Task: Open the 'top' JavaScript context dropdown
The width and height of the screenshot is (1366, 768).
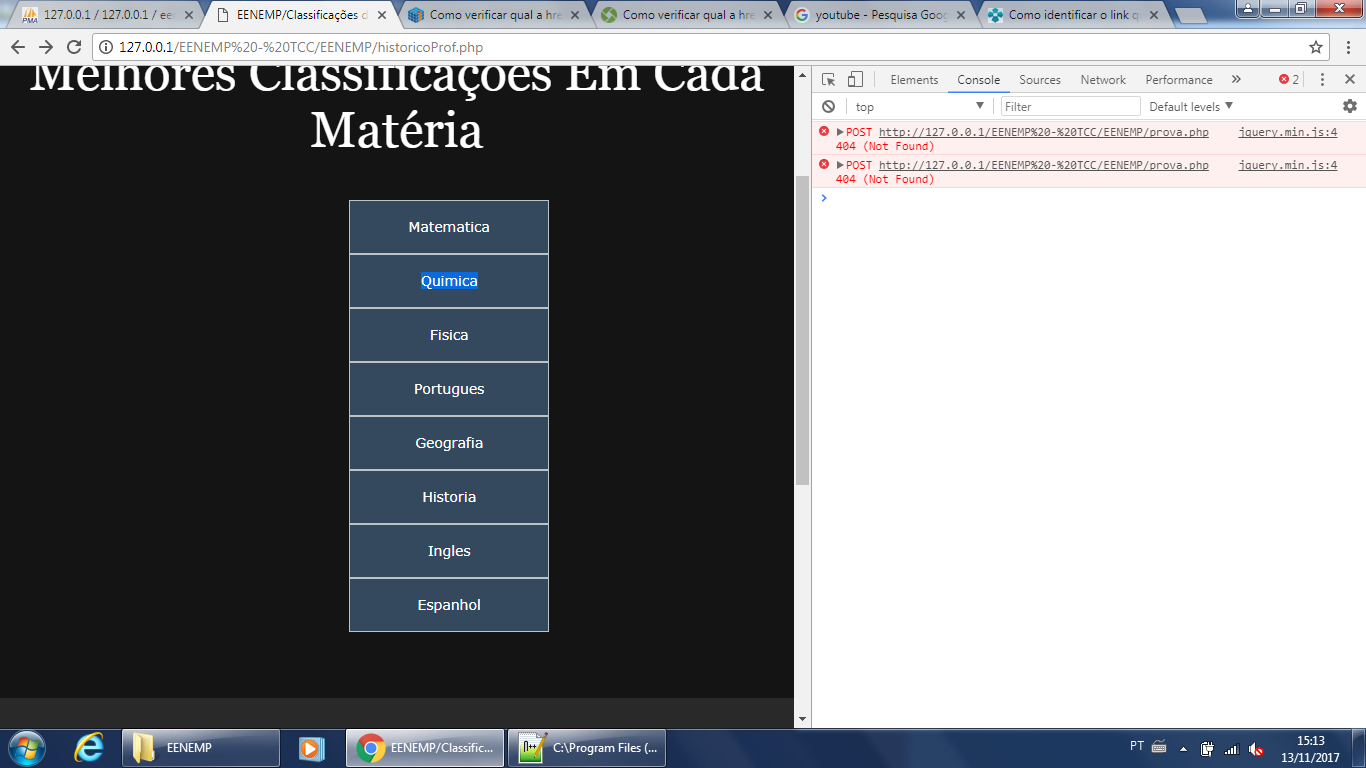Action: click(x=919, y=106)
